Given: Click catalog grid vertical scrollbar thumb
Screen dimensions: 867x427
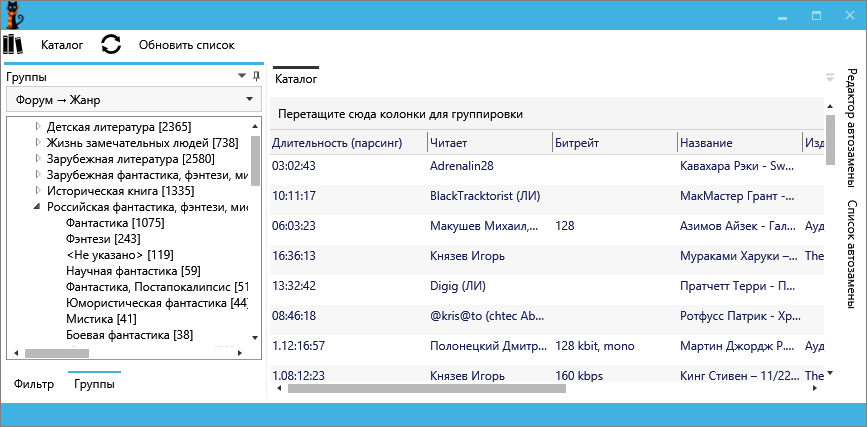Looking at the screenshot, I should (x=830, y=140).
